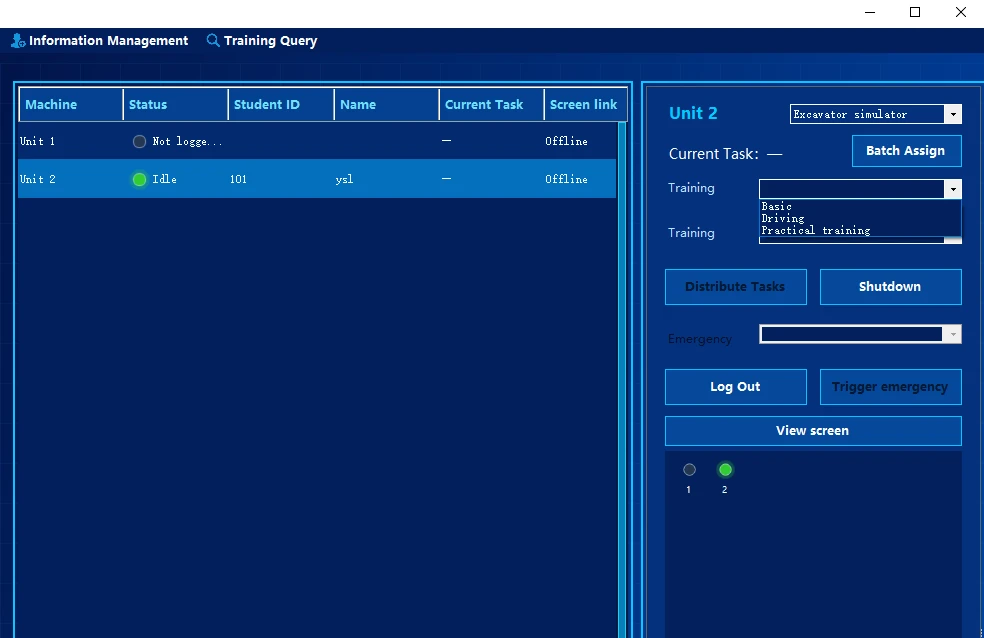Click the Trigger emergency button
The width and height of the screenshot is (984, 638).
tap(890, 387)
